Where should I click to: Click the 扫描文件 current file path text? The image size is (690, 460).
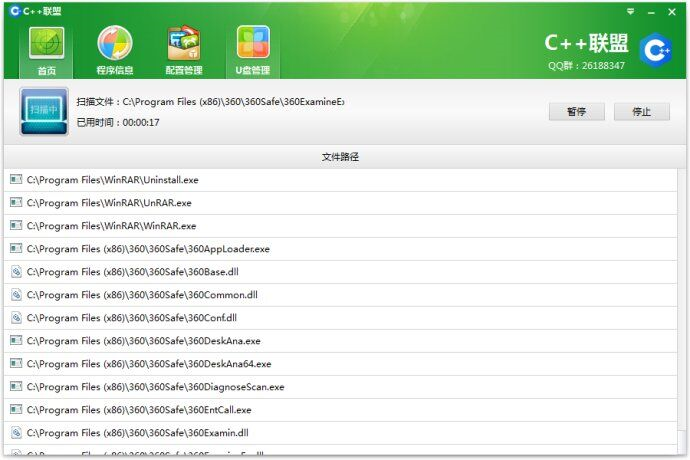(210, 102)
